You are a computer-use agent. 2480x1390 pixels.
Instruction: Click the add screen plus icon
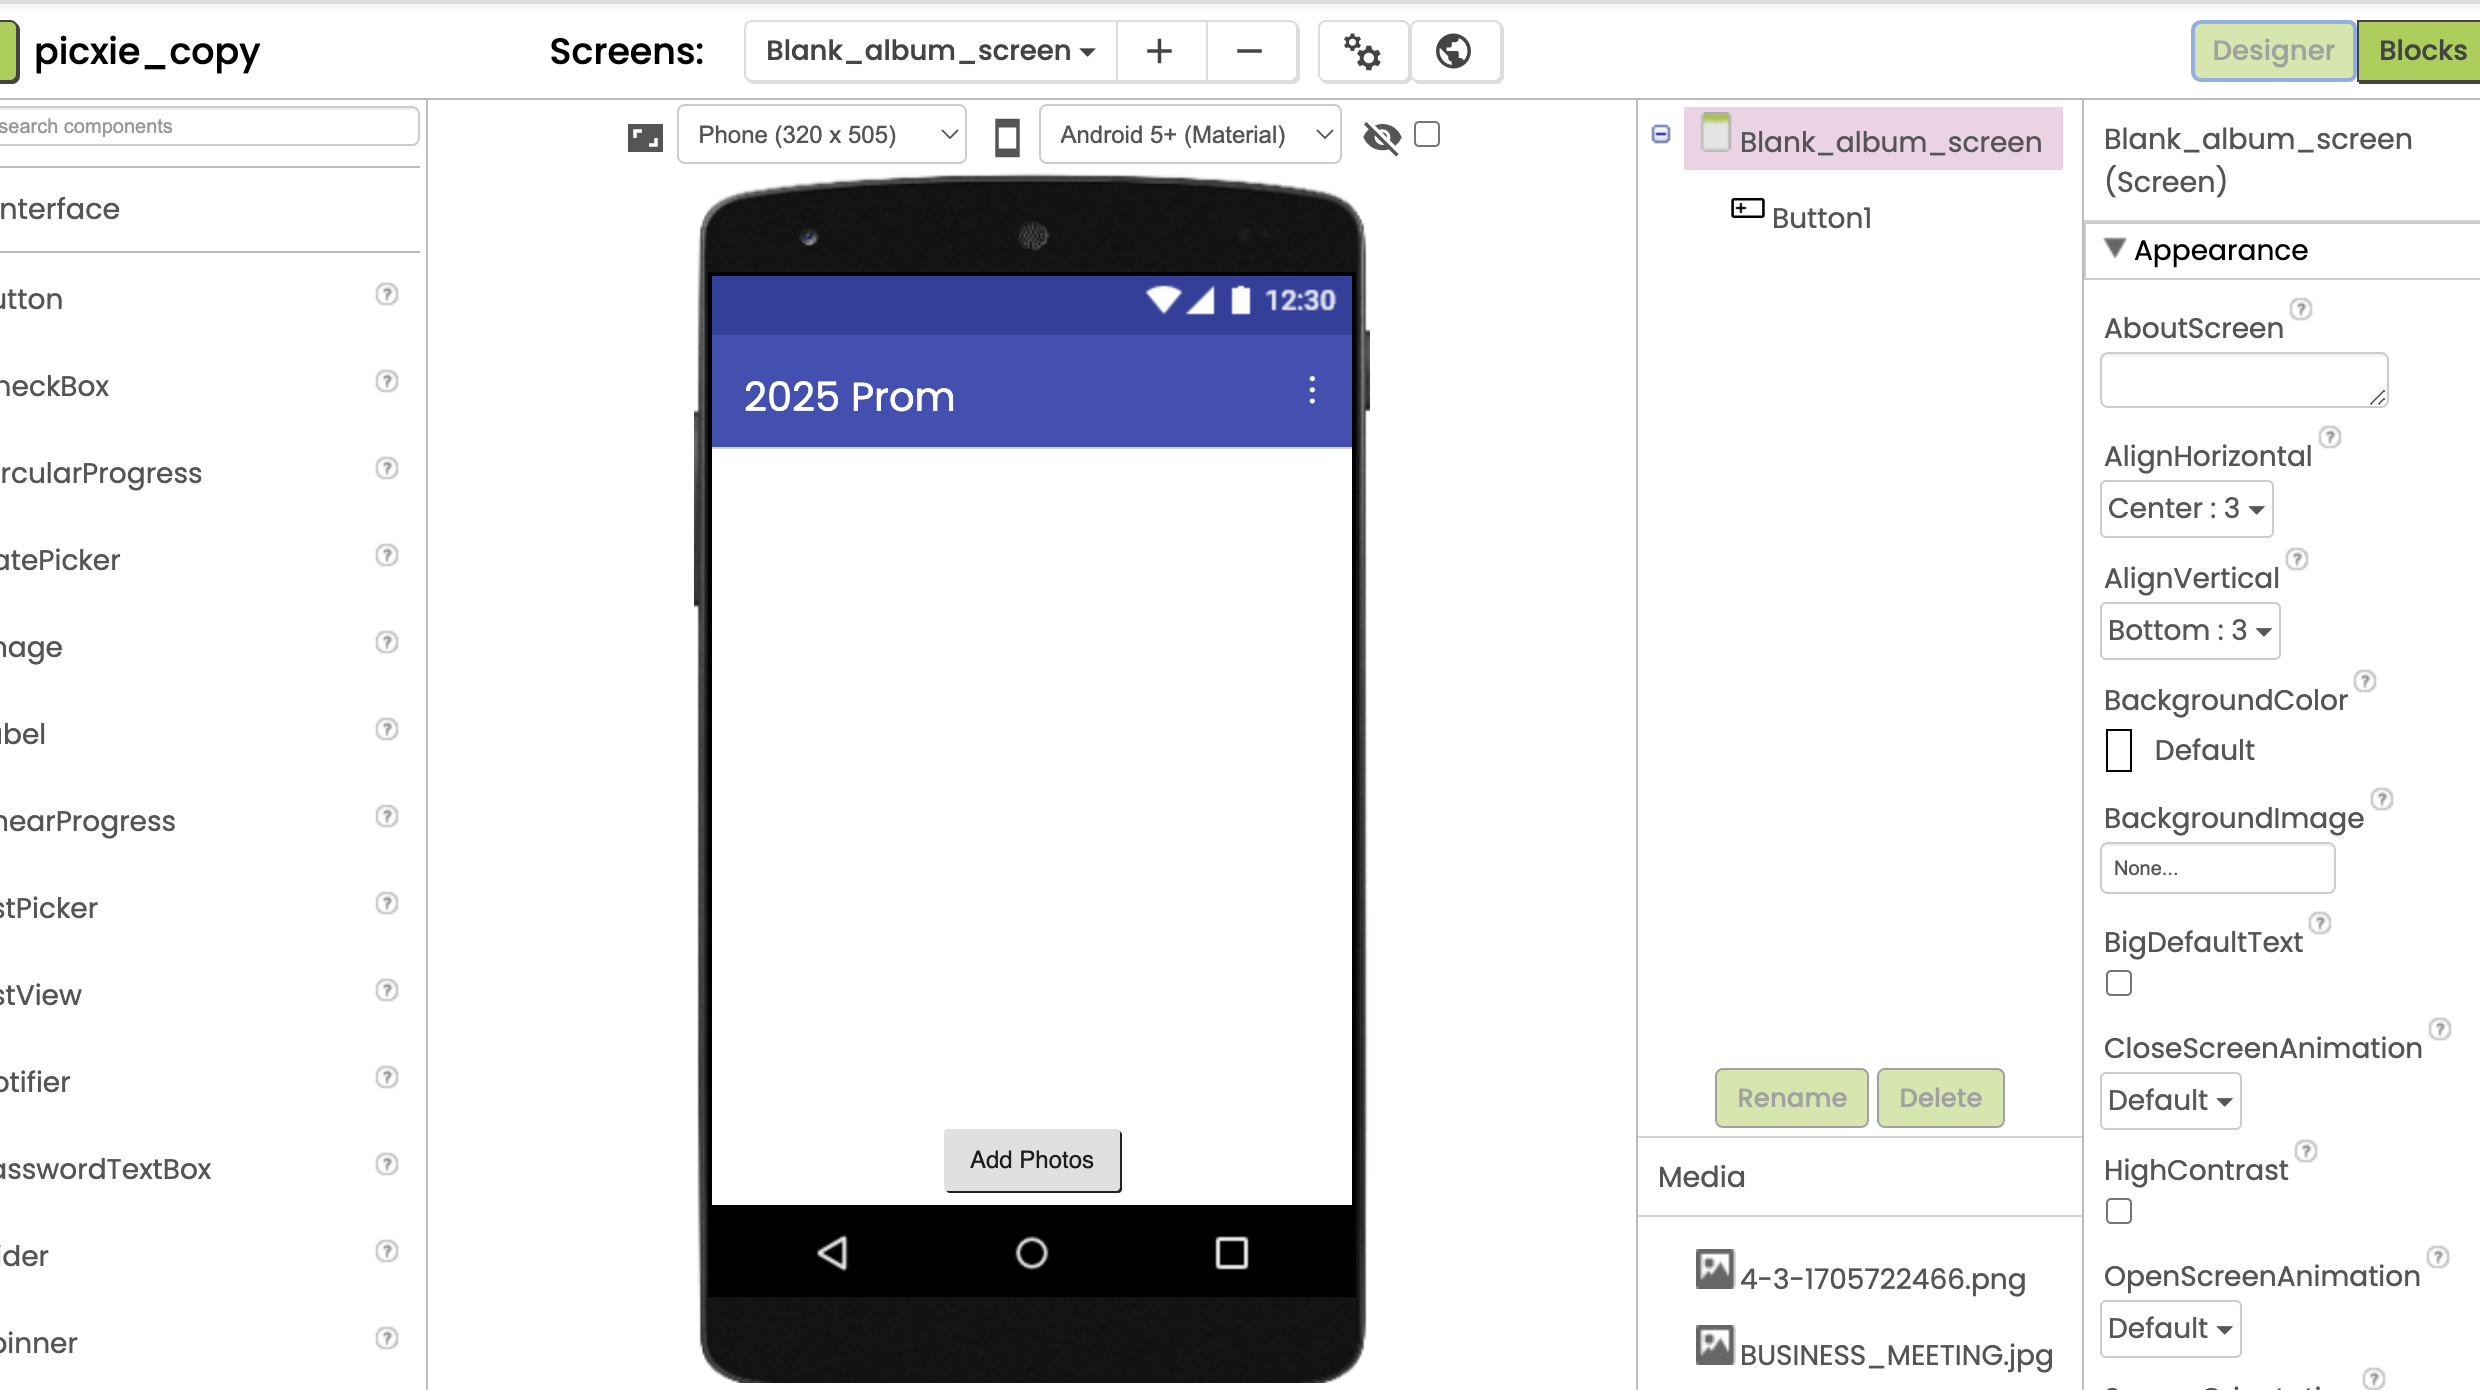point(1159,51)
